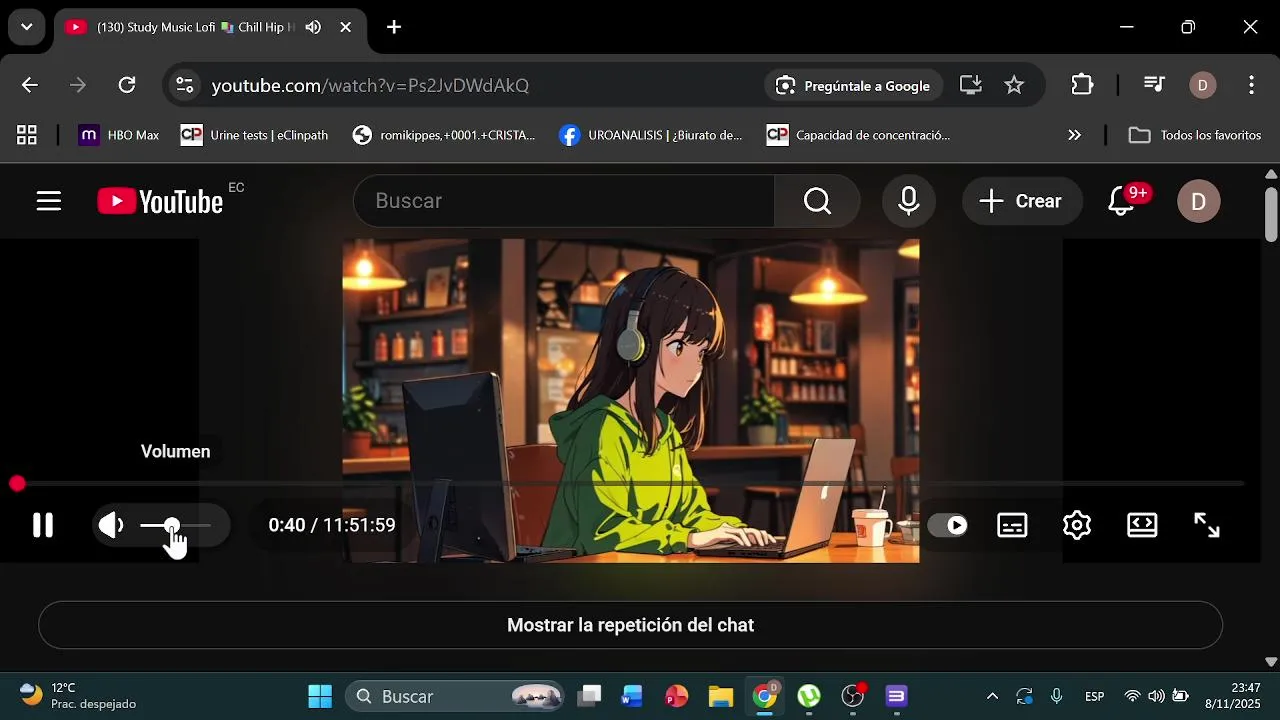
Task: Open the Chrome extensions puzzle icon
Action: pyautogui.click(x=1082, y=85)
